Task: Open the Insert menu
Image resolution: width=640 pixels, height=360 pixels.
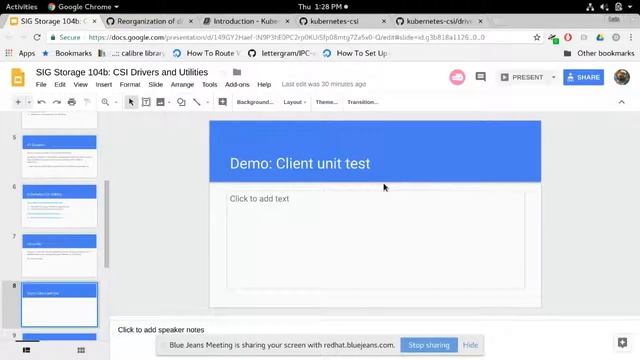Action: 104,84
